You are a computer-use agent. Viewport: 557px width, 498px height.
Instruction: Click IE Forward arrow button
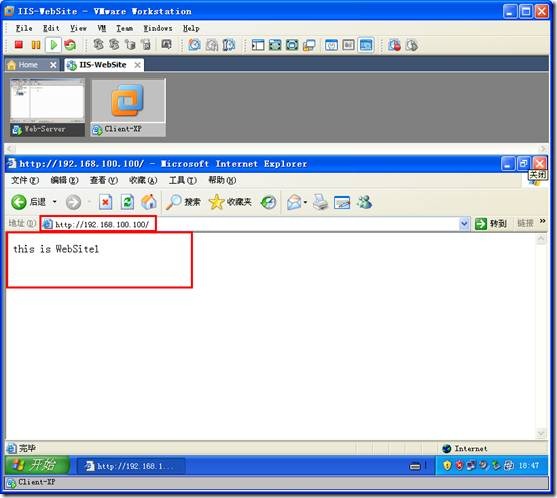(74, 202)
